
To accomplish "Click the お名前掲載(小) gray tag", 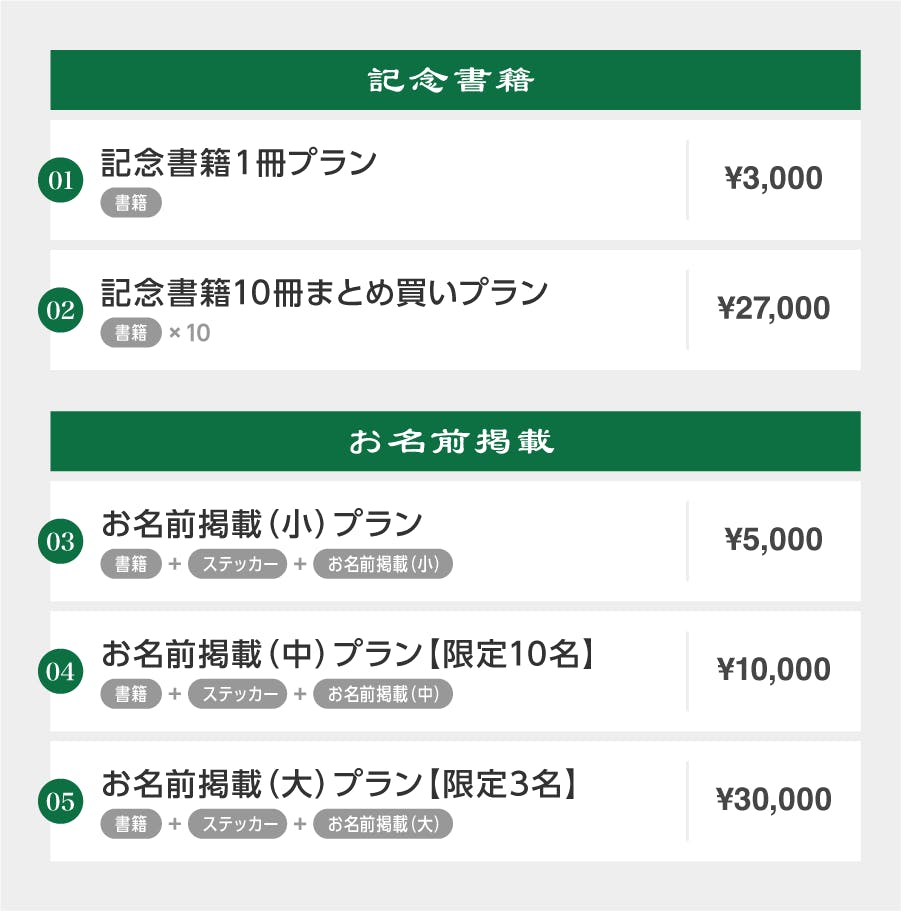I will click(x=383, y=564).
